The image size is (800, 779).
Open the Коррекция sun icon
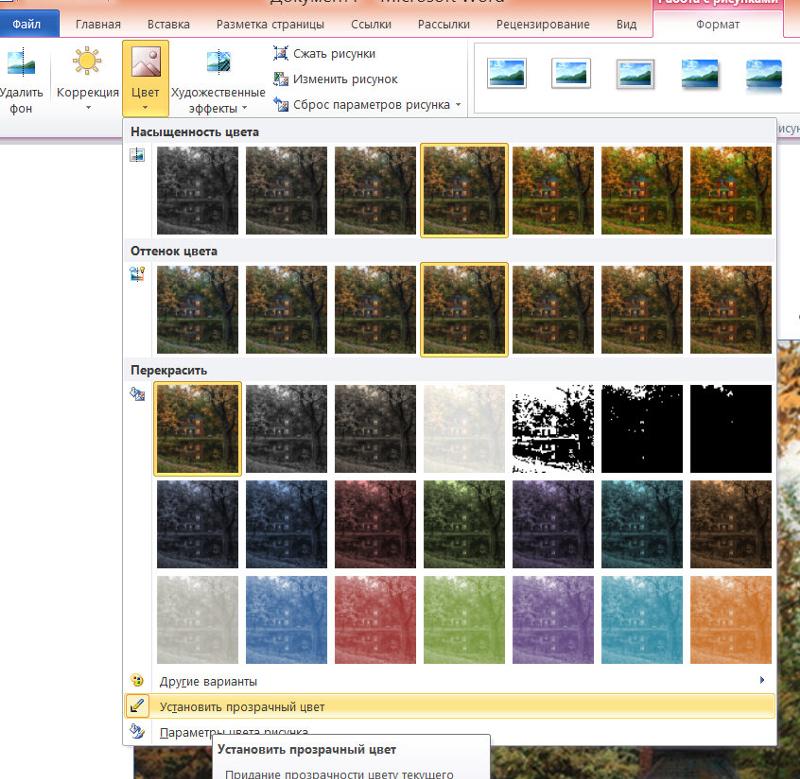coord(87,61)
